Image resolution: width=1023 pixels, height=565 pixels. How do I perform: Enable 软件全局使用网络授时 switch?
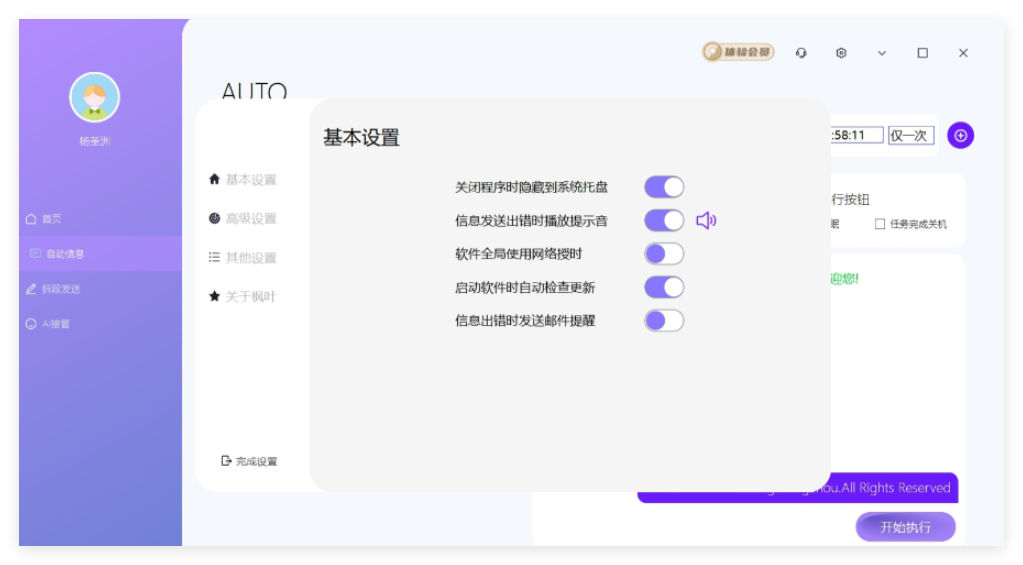664,254
